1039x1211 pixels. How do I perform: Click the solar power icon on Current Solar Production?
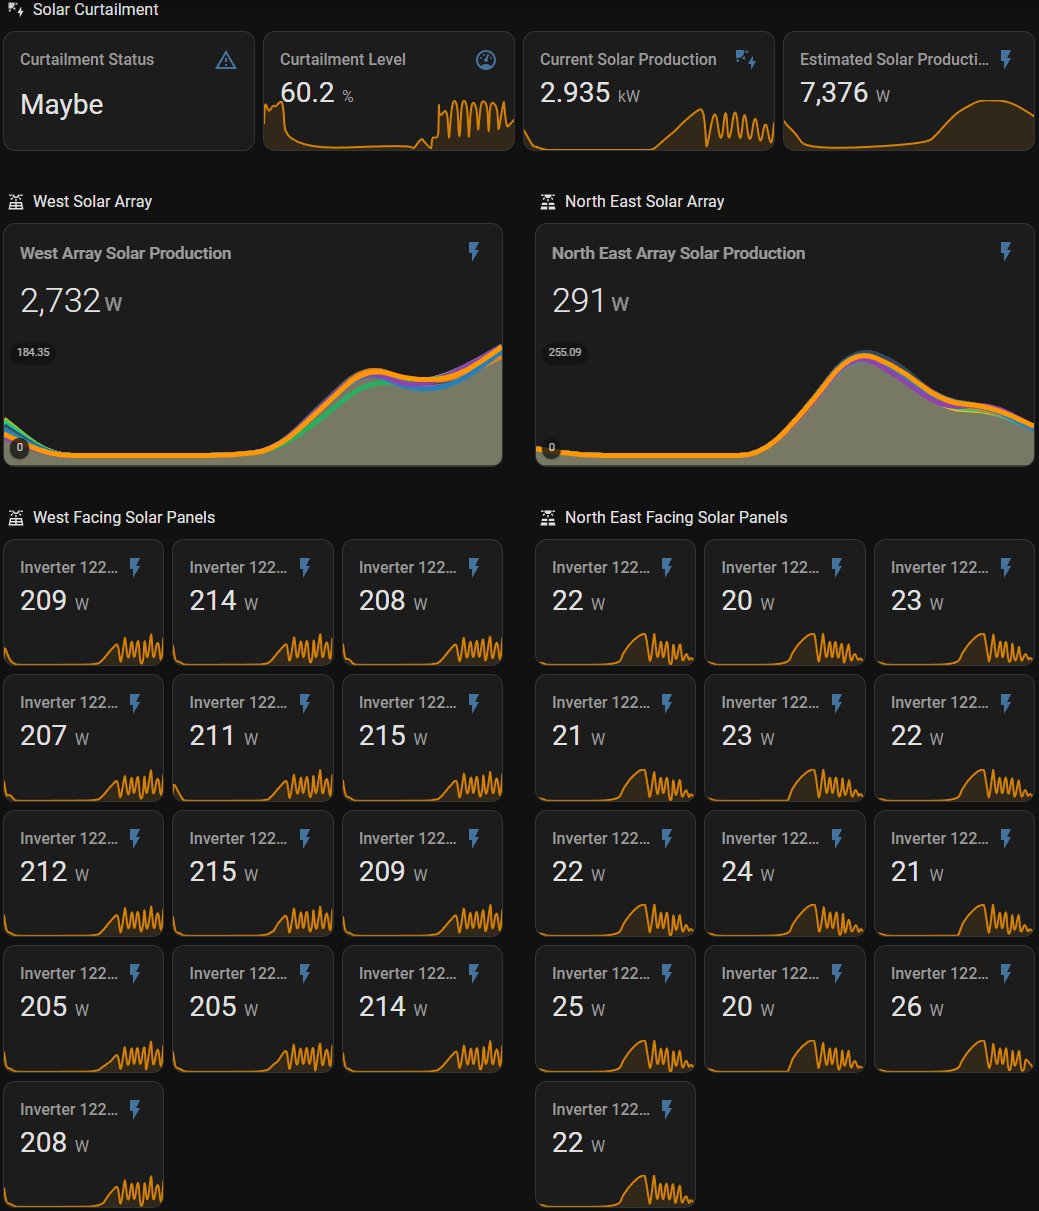(x=745, y=59)
